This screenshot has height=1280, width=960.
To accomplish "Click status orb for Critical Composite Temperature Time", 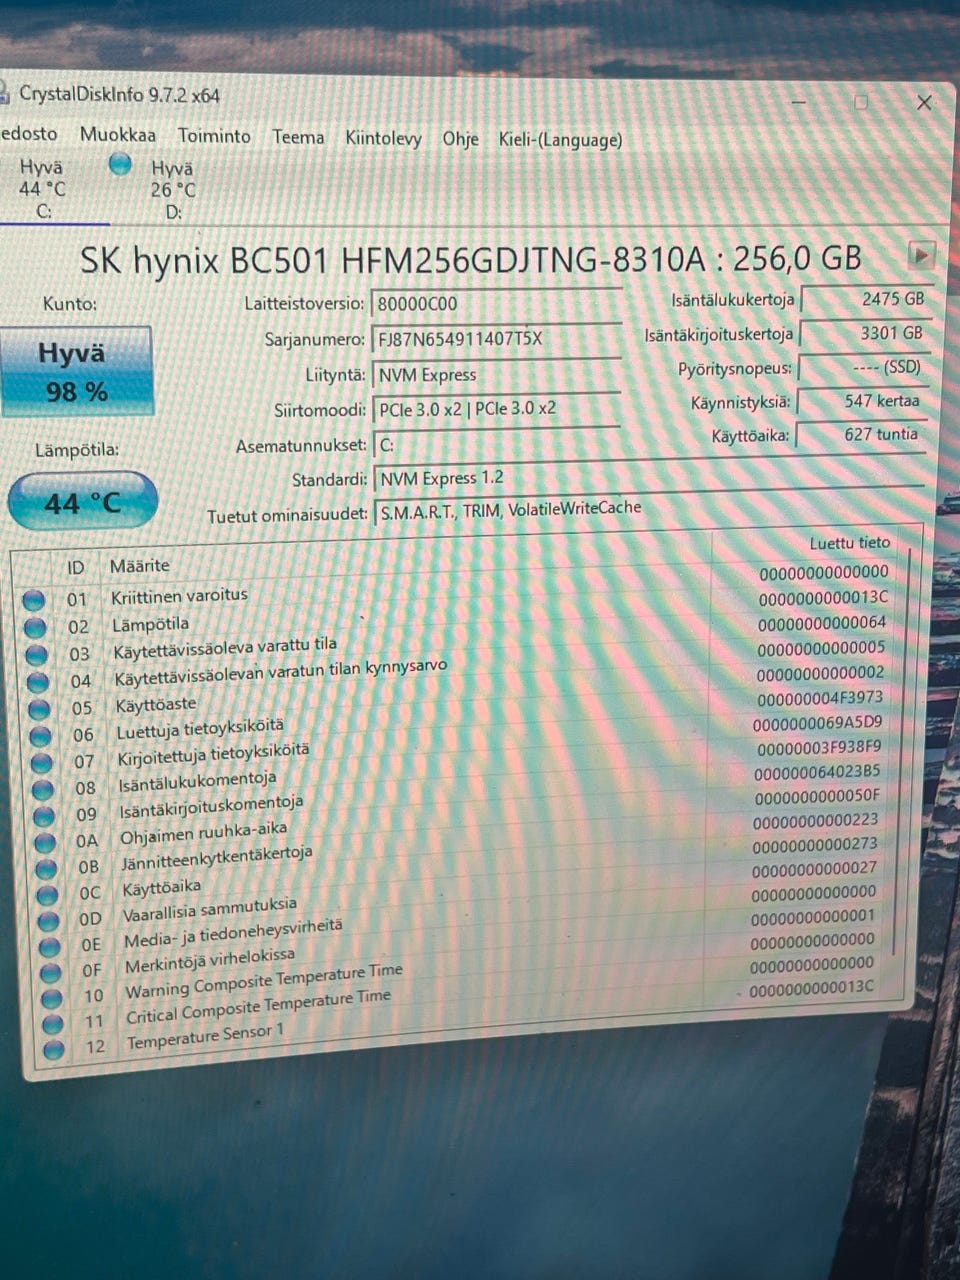I will click(53, 1023).
